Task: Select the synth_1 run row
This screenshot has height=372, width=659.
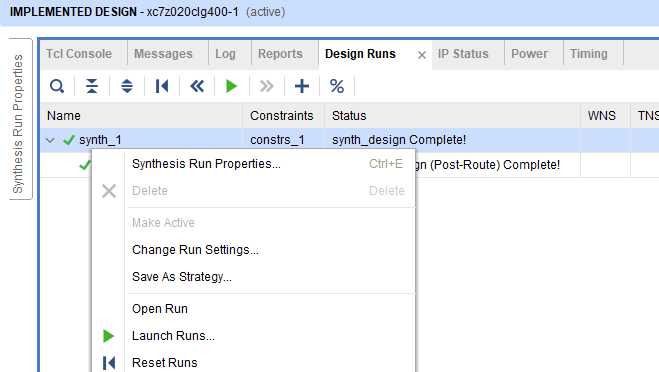Action: [350, 140]
